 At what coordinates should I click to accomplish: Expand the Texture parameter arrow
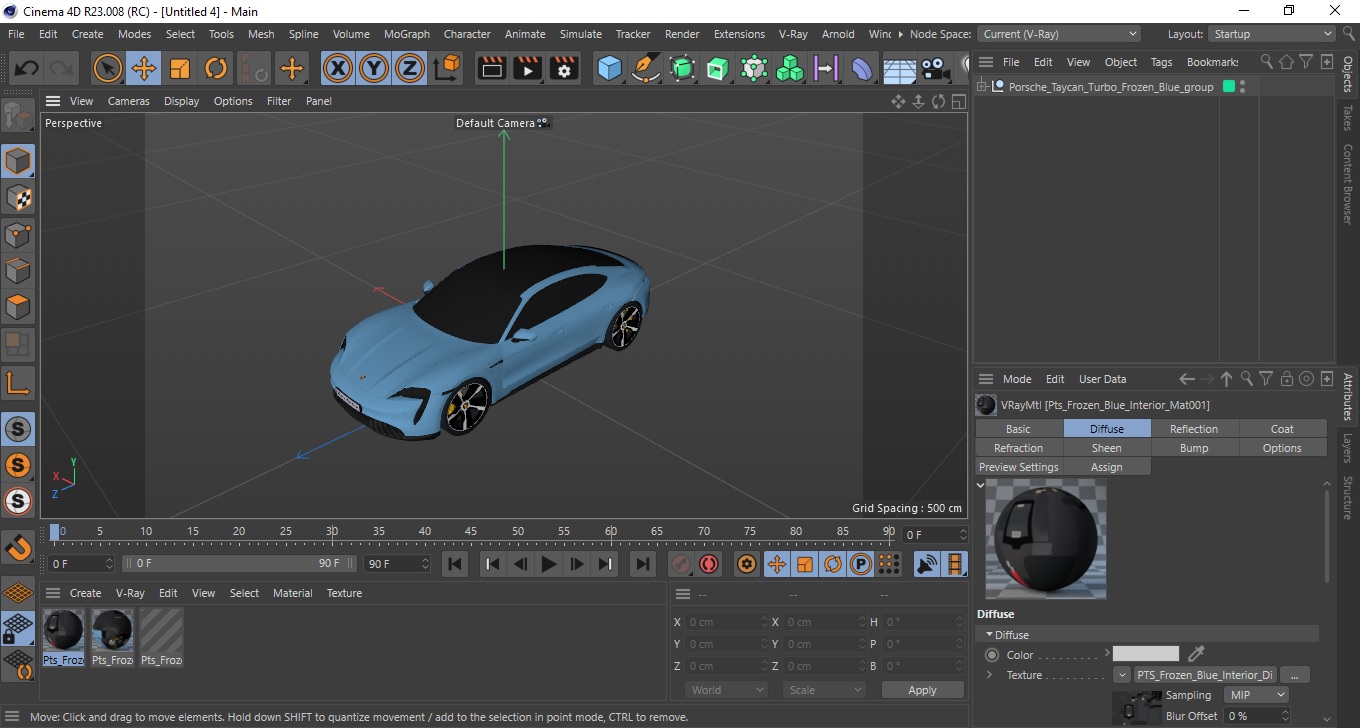point(990,675)
